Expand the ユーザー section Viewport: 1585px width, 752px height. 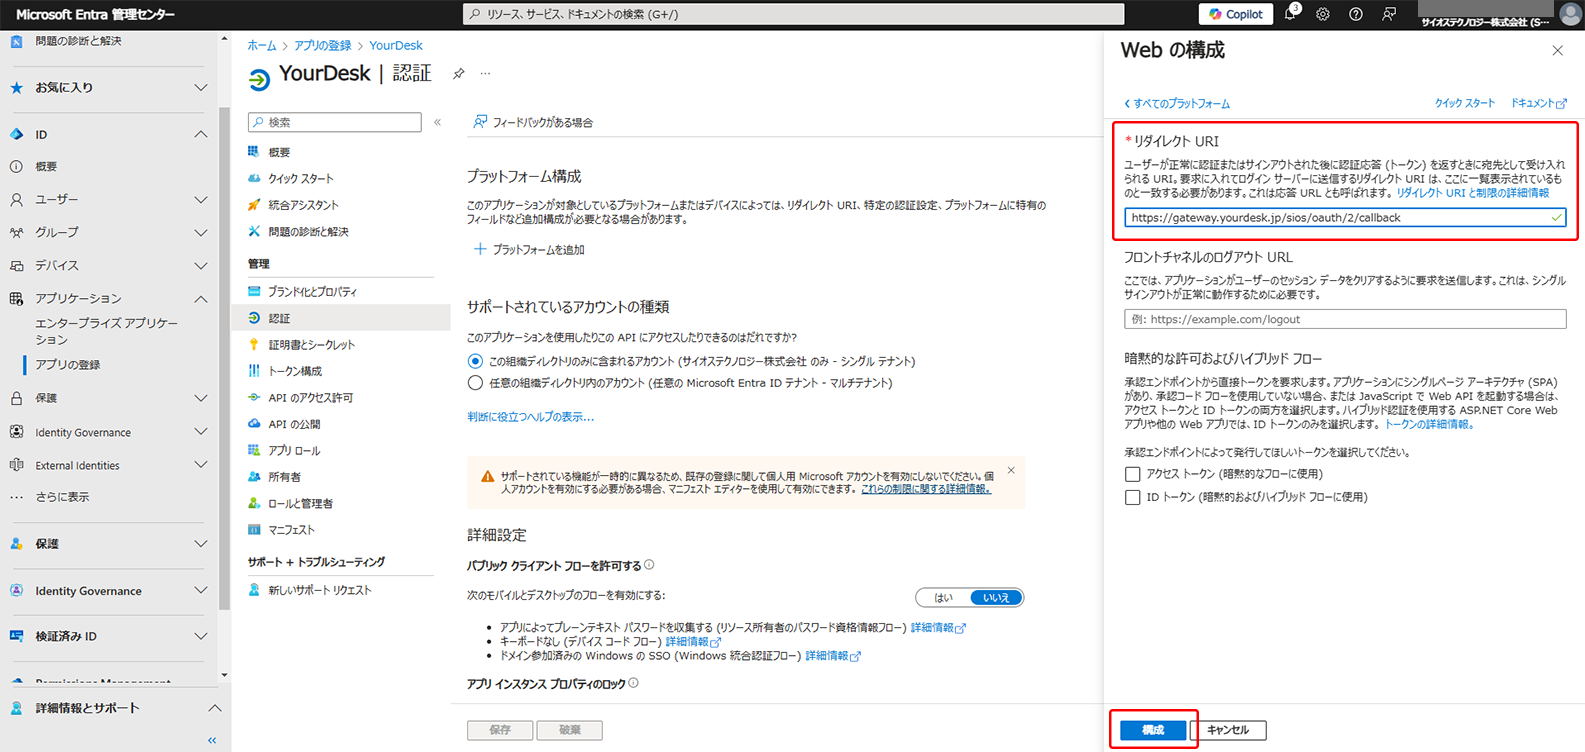(201, 200)
